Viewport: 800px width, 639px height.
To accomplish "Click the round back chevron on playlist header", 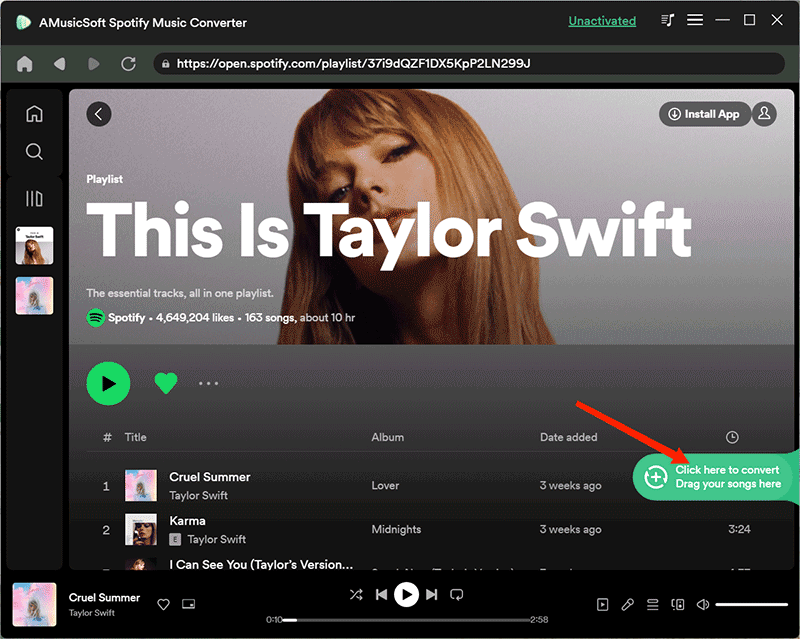I will click(x=99, y=114).
